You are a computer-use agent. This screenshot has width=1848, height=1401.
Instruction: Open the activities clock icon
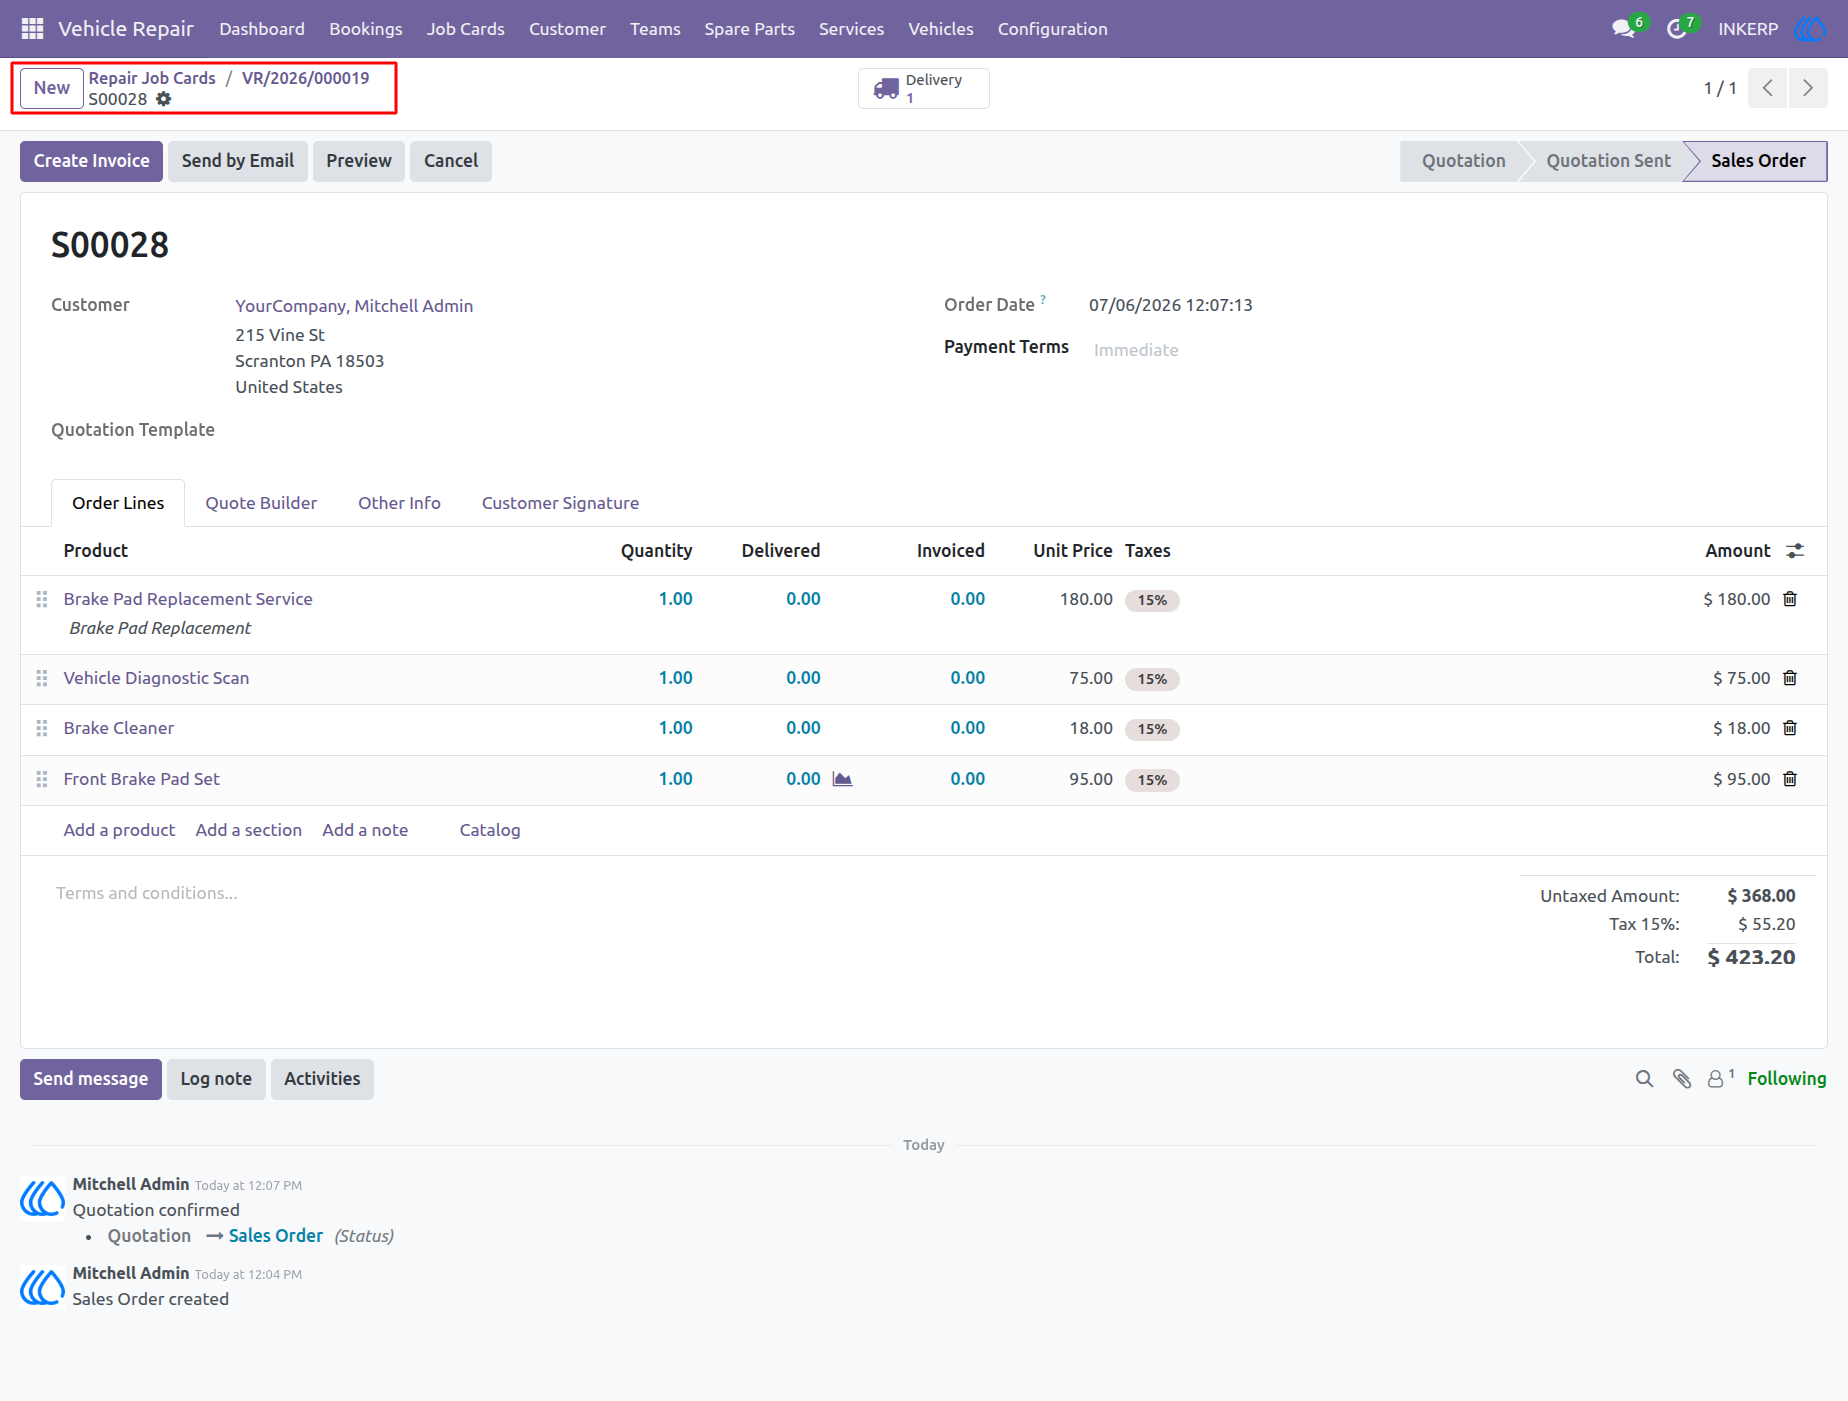pyautogui.click(x=1677, y=29)
